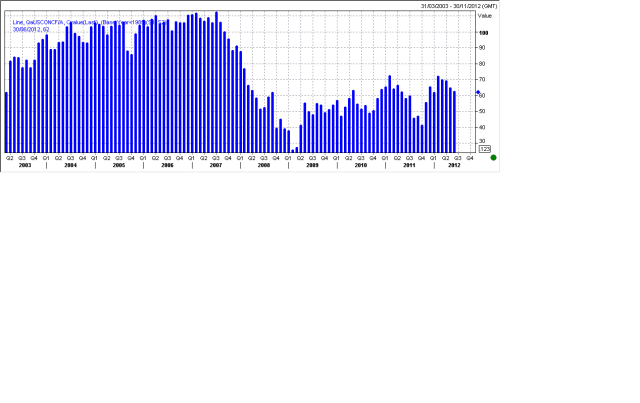Click the lowest bar in early 2009
The height and width of the screenshot is (403, 640).
[292, 150]
